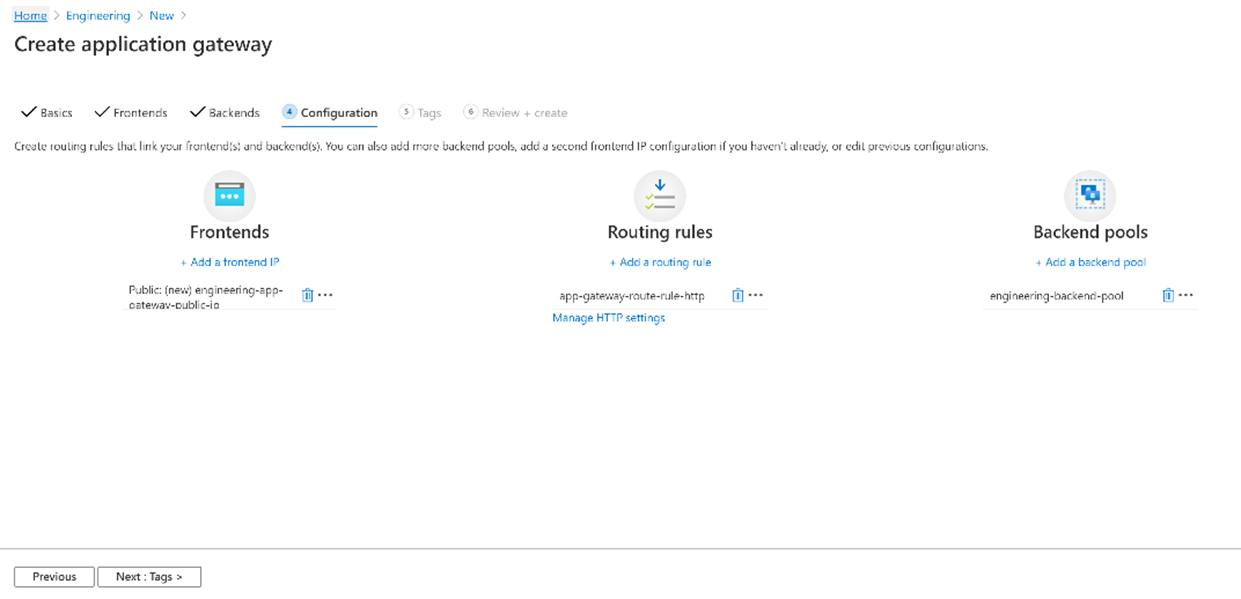The height and width of the screenshot is (599, 1241).
Task: Delete the engineering-app-gateway-public-ip frontend
Action: (x=308, y=295)
